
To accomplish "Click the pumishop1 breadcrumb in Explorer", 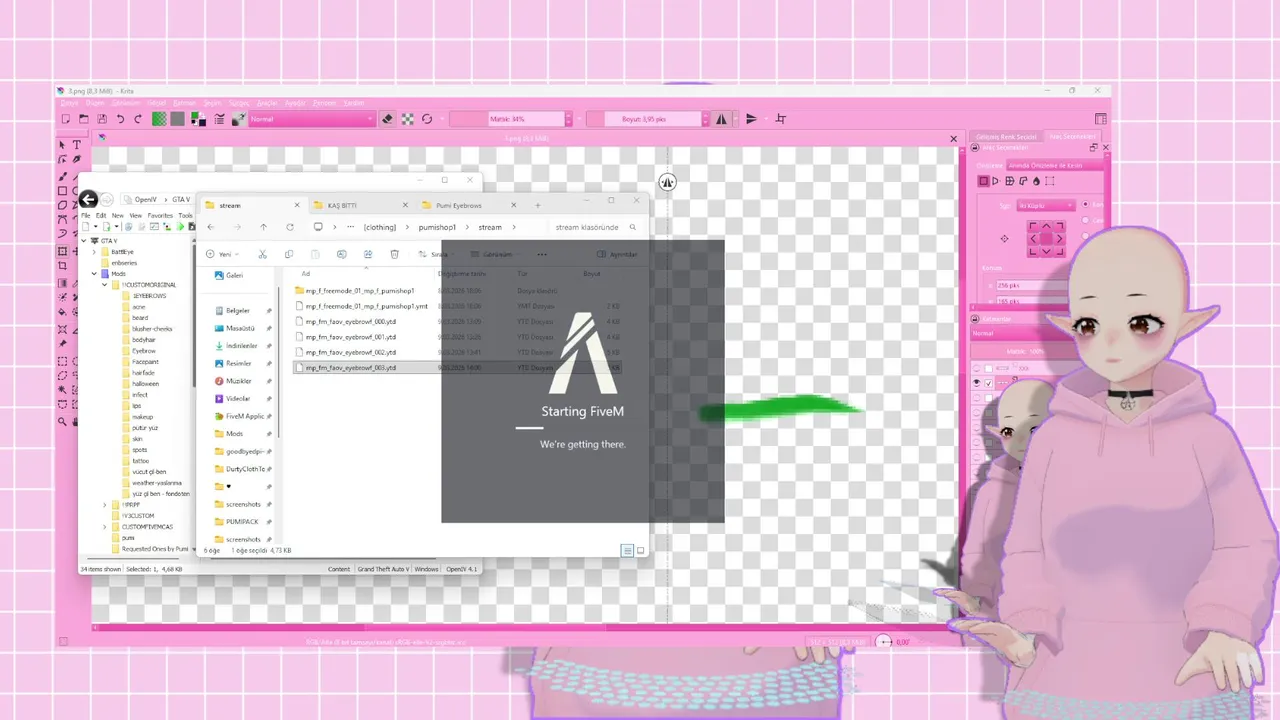I will [x=437, y=227].
